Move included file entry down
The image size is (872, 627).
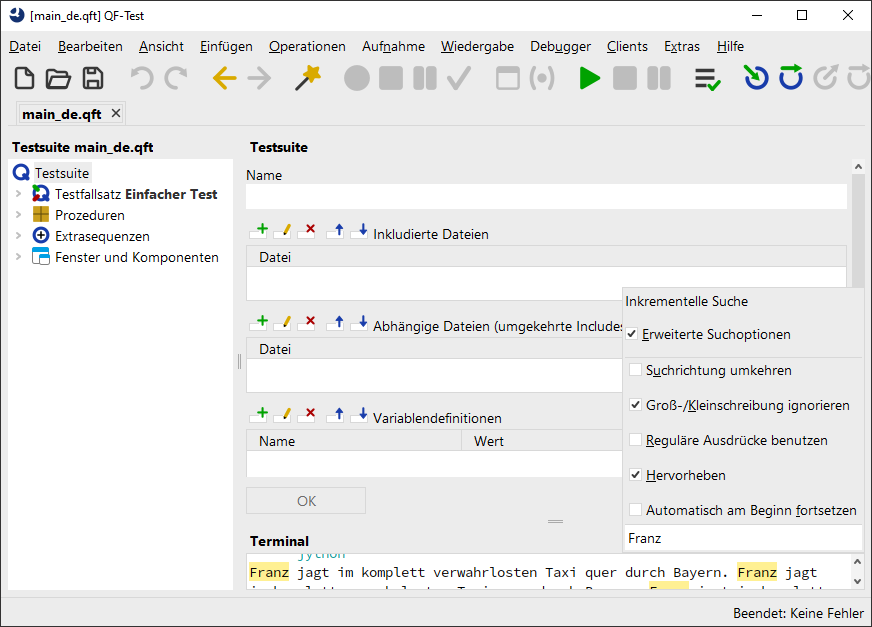[359, 230]
